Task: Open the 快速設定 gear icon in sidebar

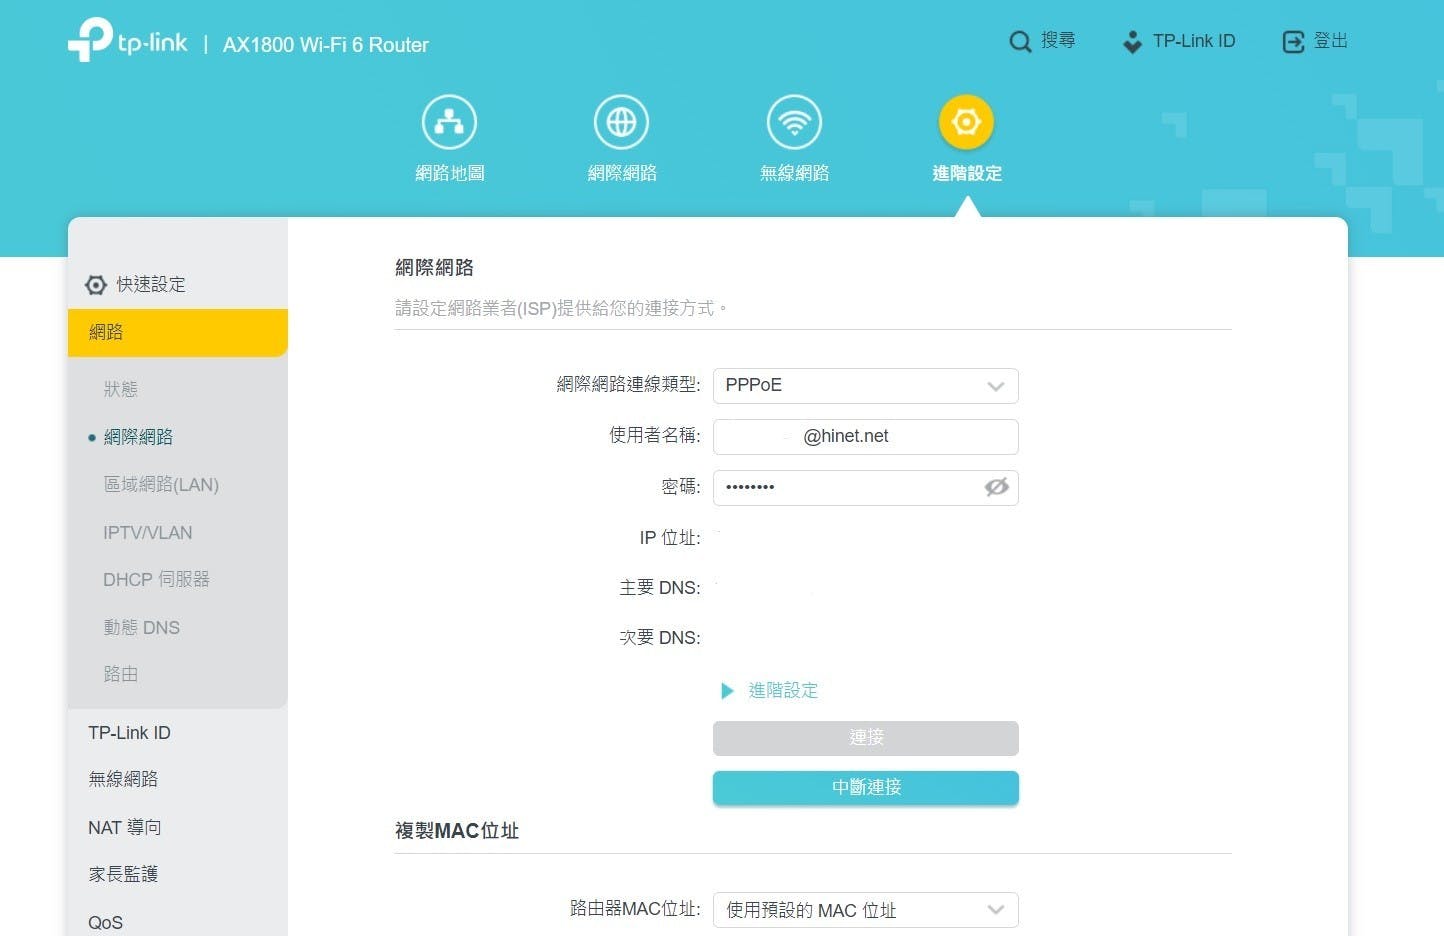Action: tap(96, 285)
